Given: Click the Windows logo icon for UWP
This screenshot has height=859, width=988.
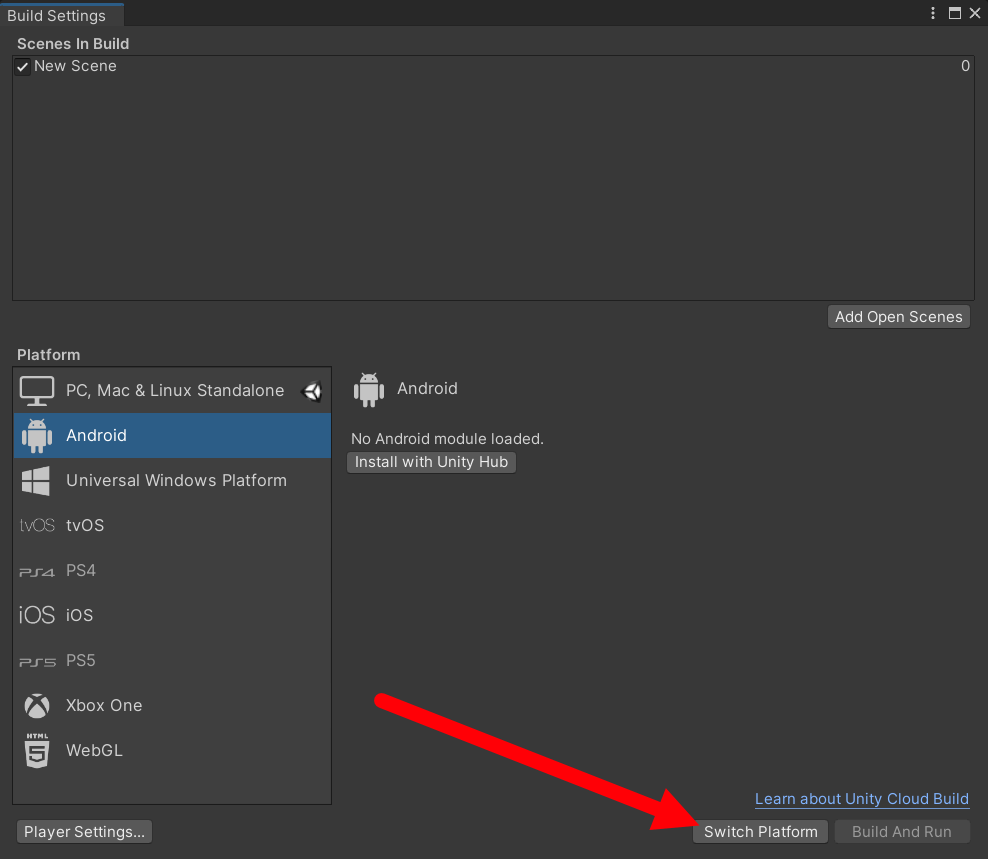Looking at the screenshot, I should click(x=36, y=481).
